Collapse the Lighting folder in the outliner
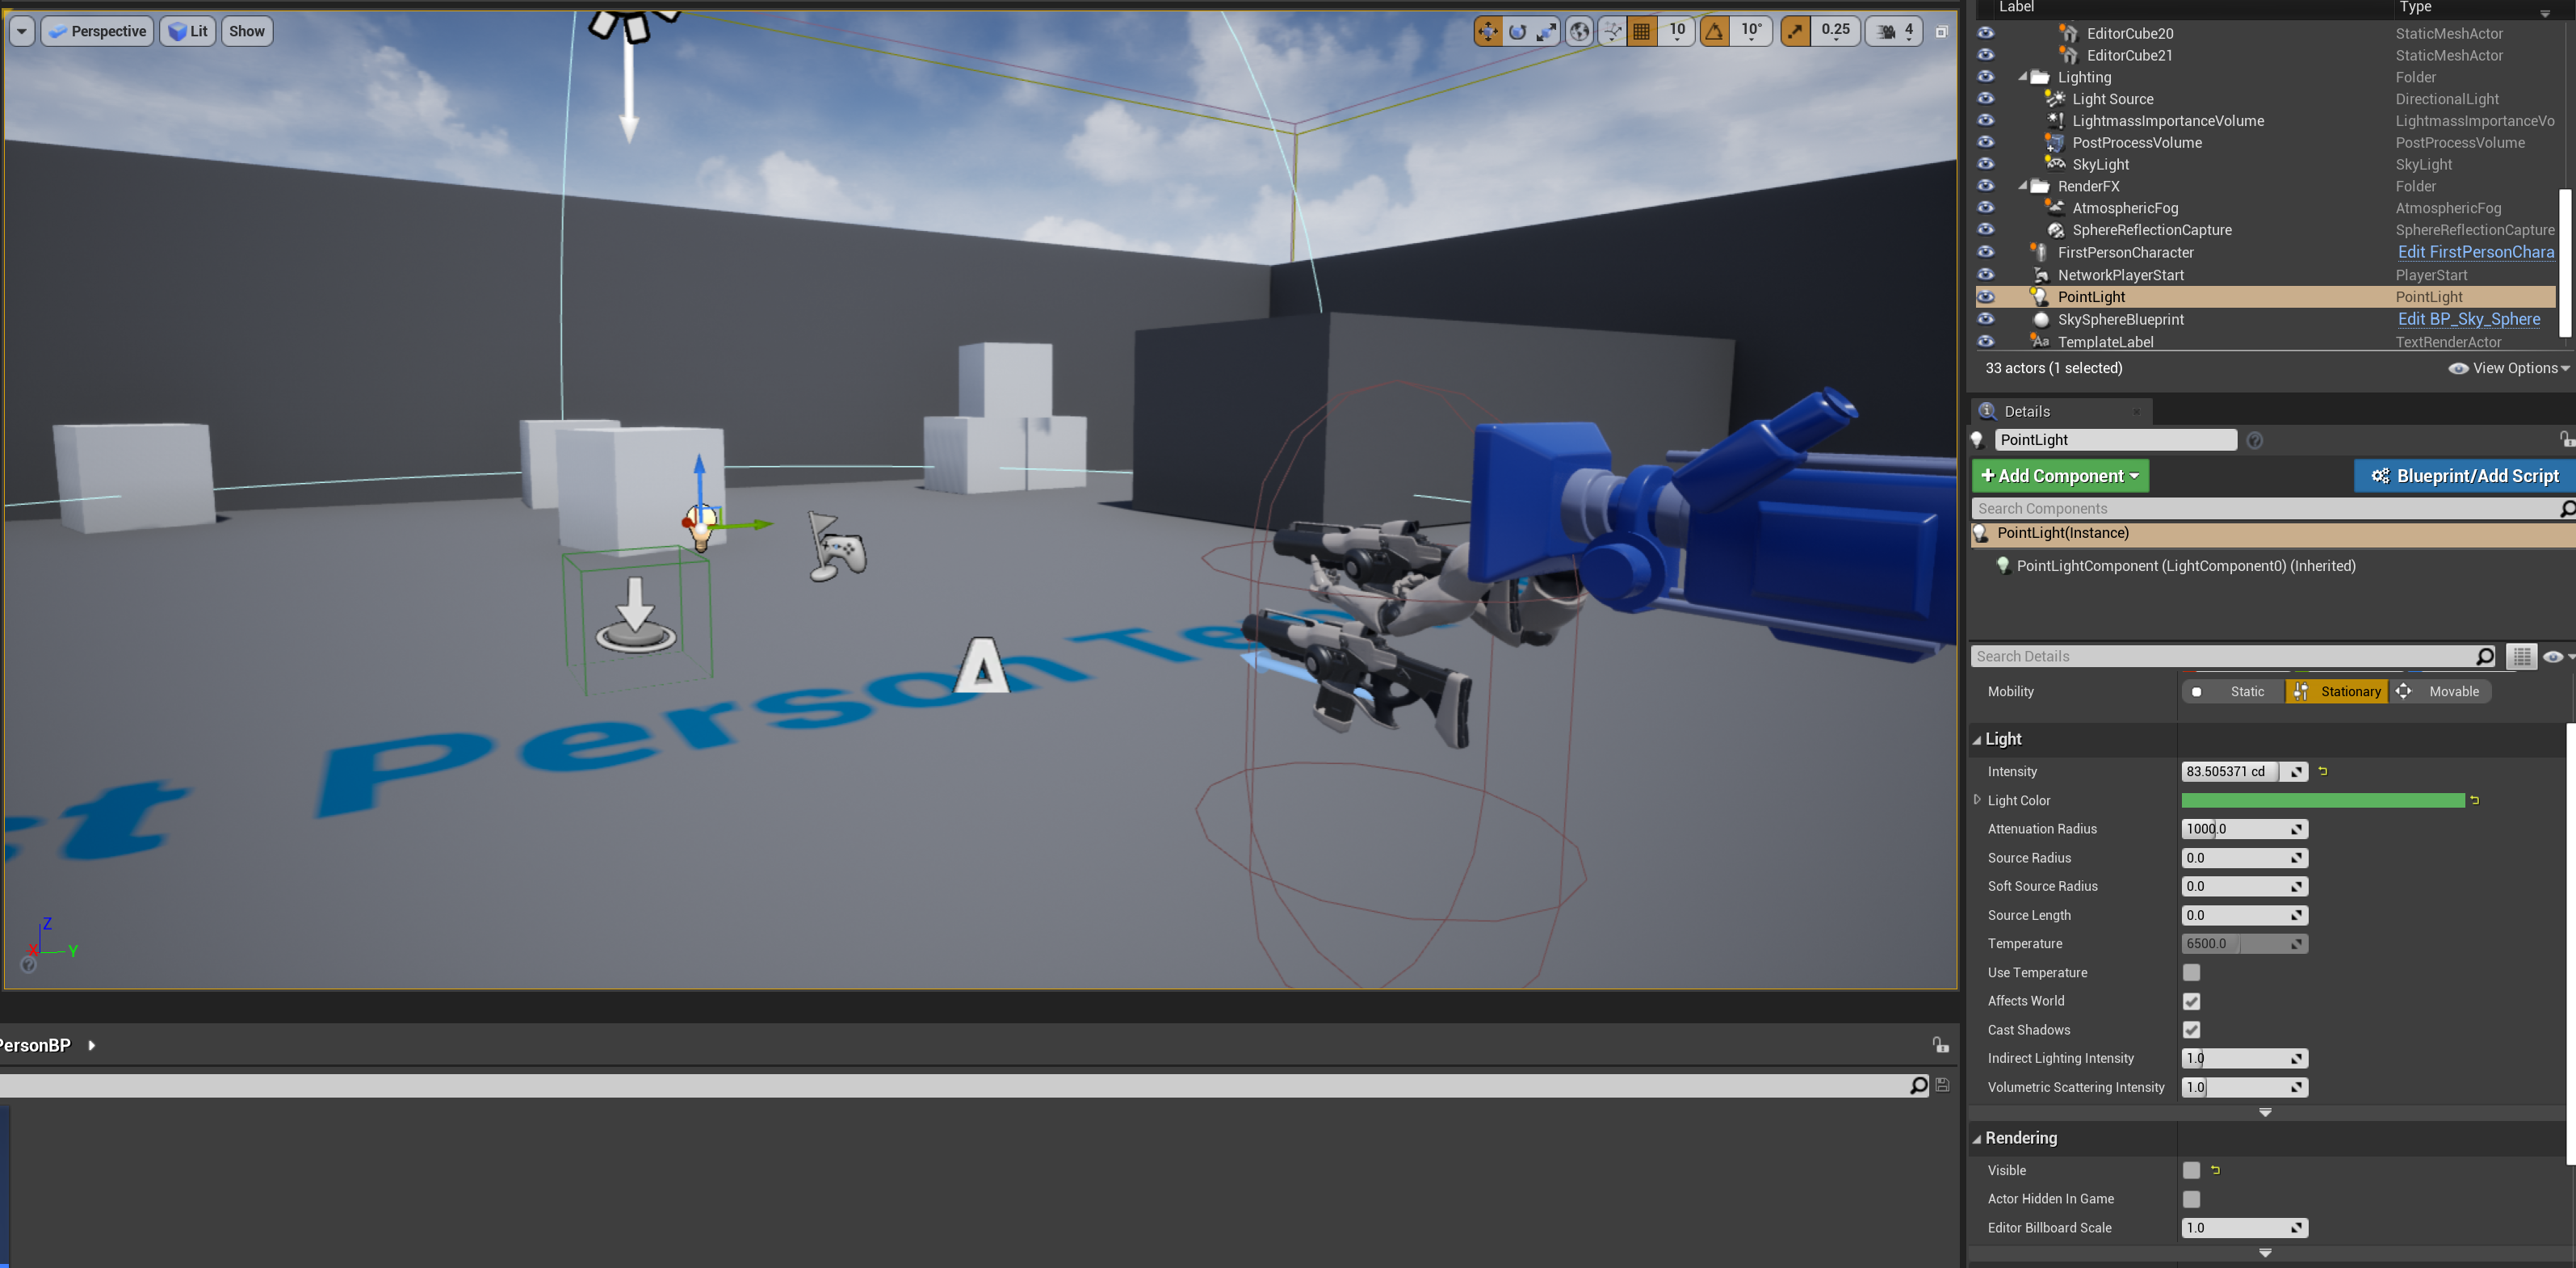The width and height of the screenshot is (2576, 1268). [x=2024, y=77]
